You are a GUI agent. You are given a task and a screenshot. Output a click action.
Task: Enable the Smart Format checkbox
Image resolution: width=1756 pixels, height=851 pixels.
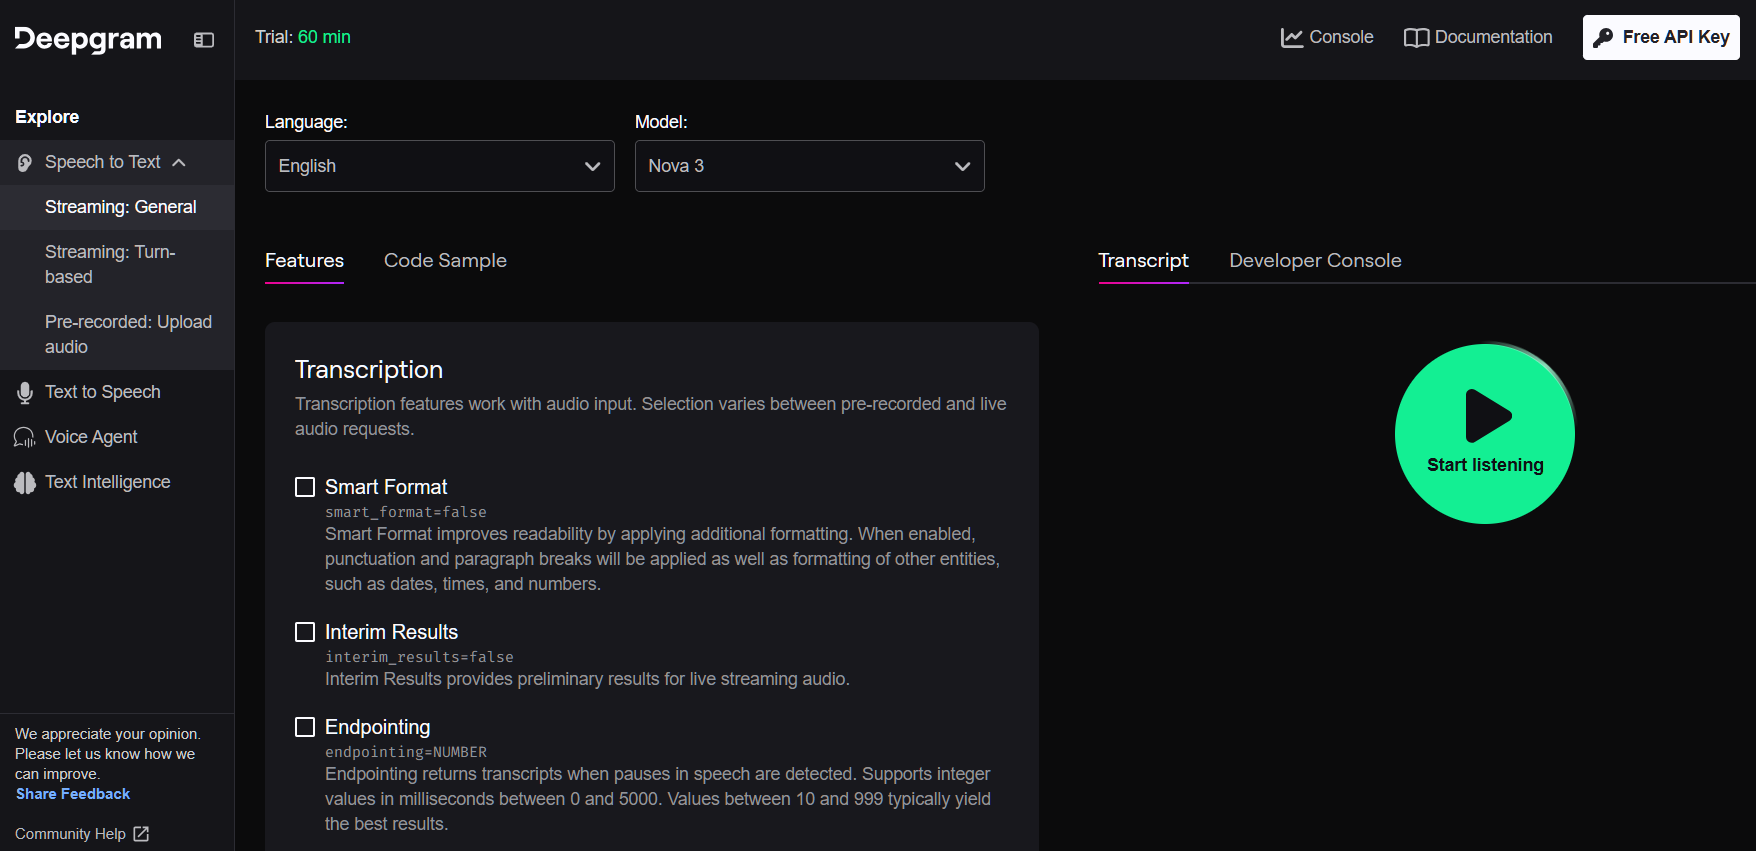pyautogui.click(x=305, y=487)
